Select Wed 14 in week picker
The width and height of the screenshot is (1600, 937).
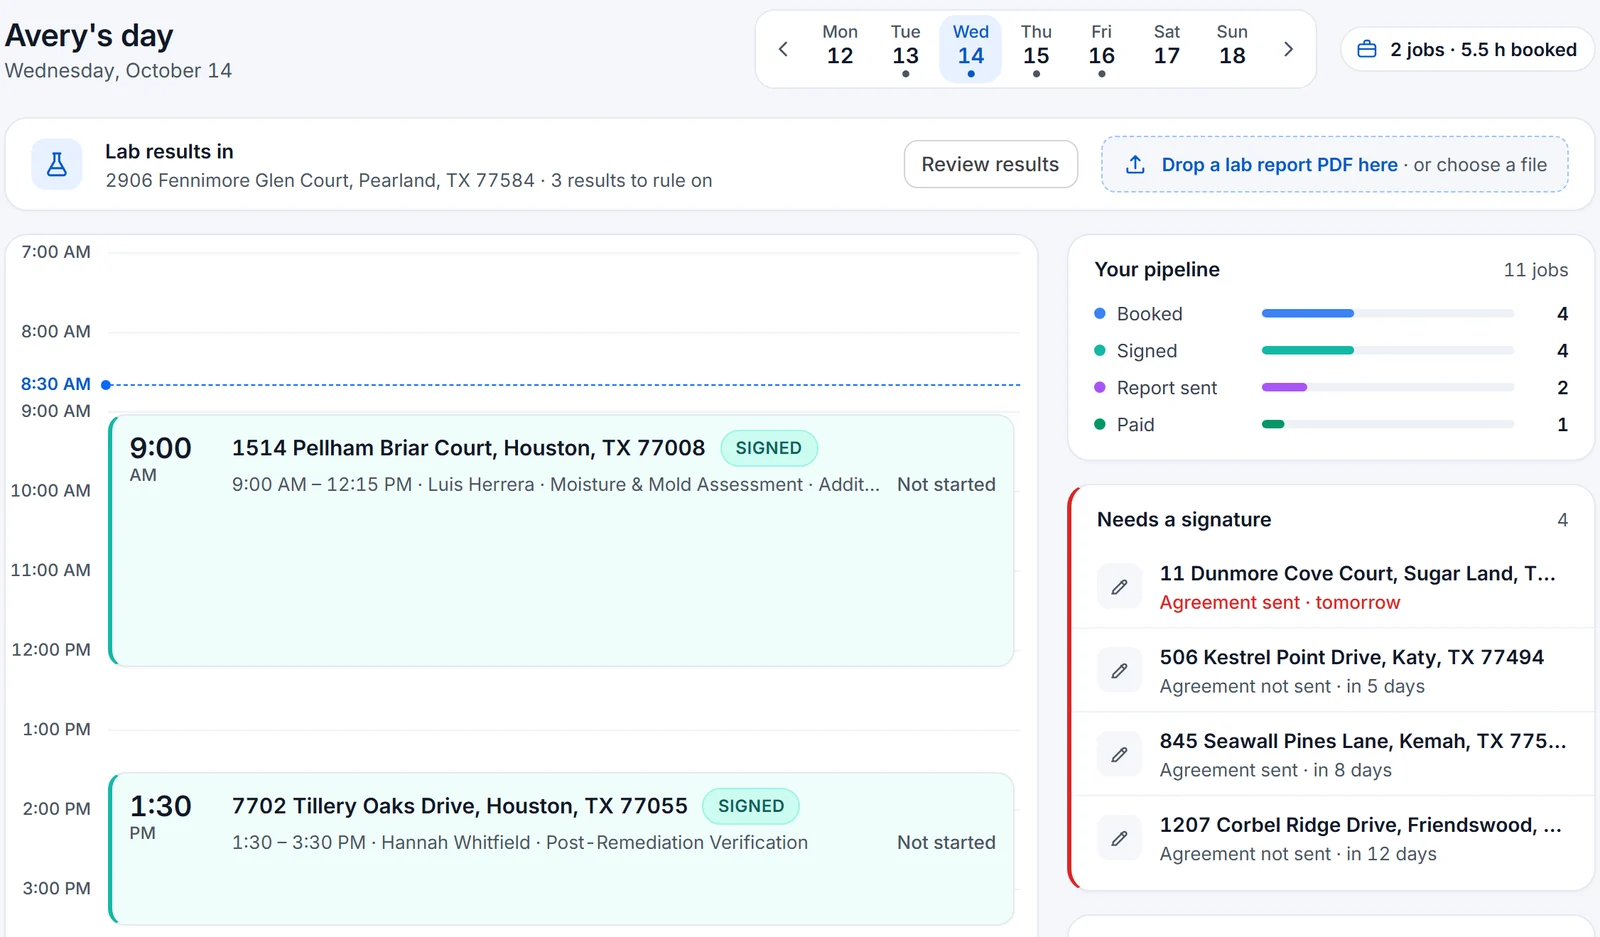point(971,49)
